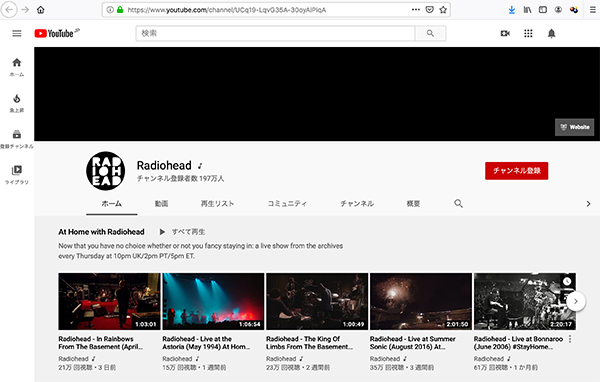Play all with すべて再生
This screenshot has width=600, height=382.
coord(183,232)
